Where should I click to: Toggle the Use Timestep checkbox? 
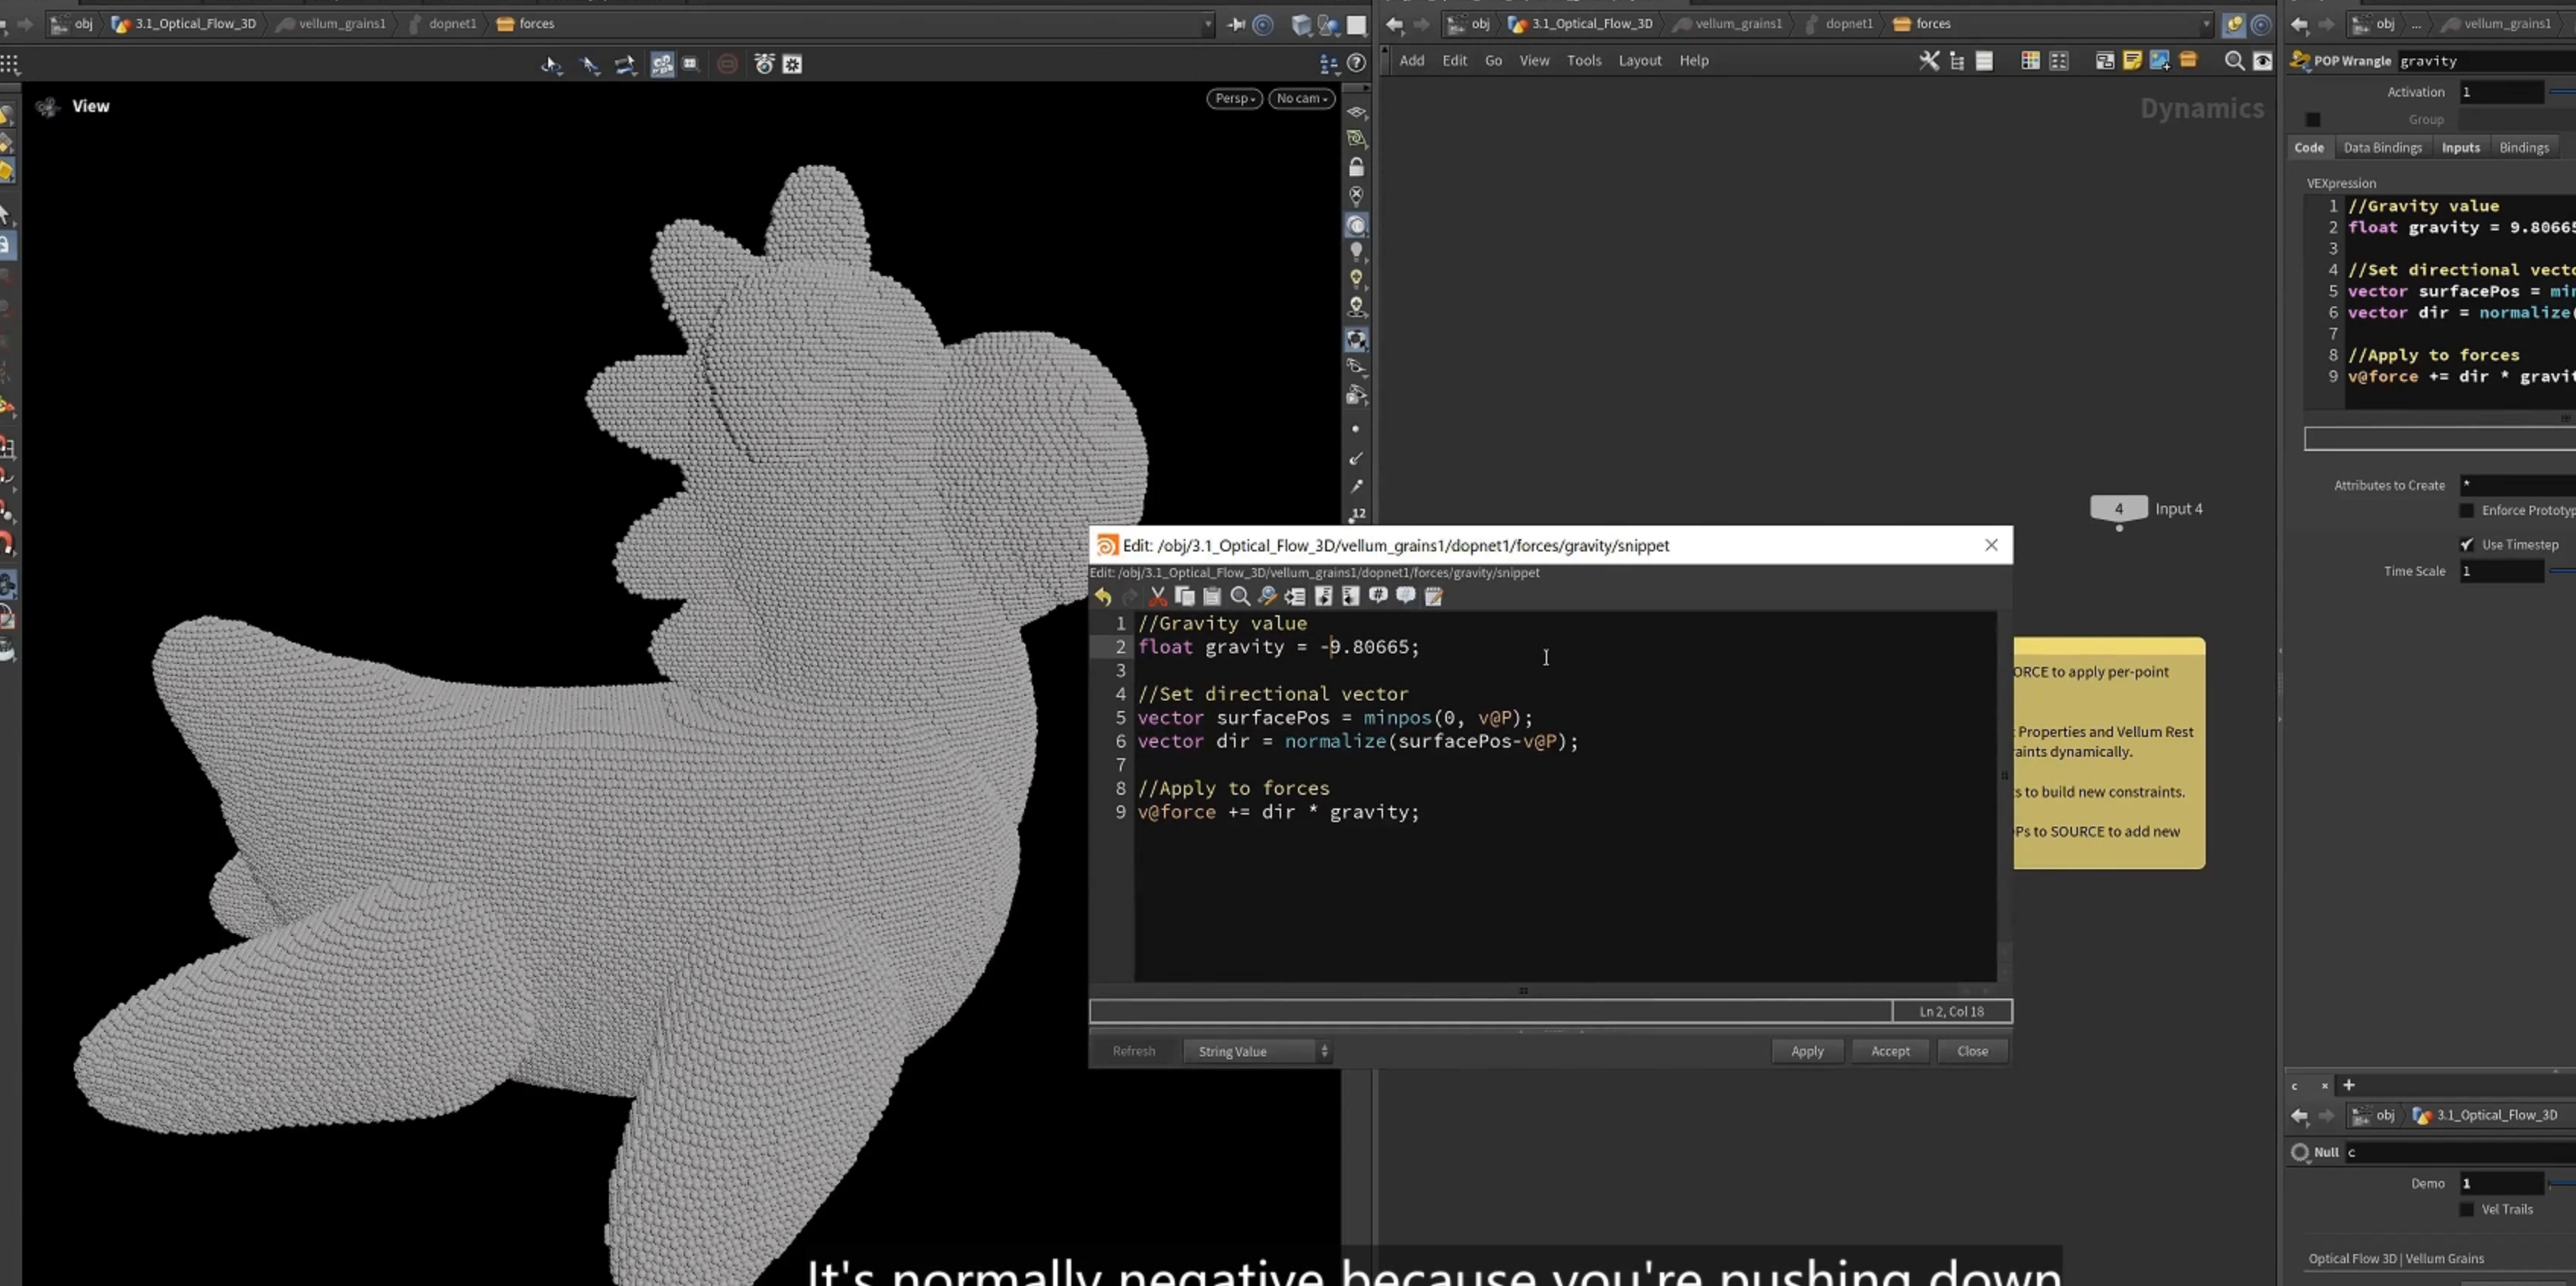pyautogui.click(x=2467, y=545)
